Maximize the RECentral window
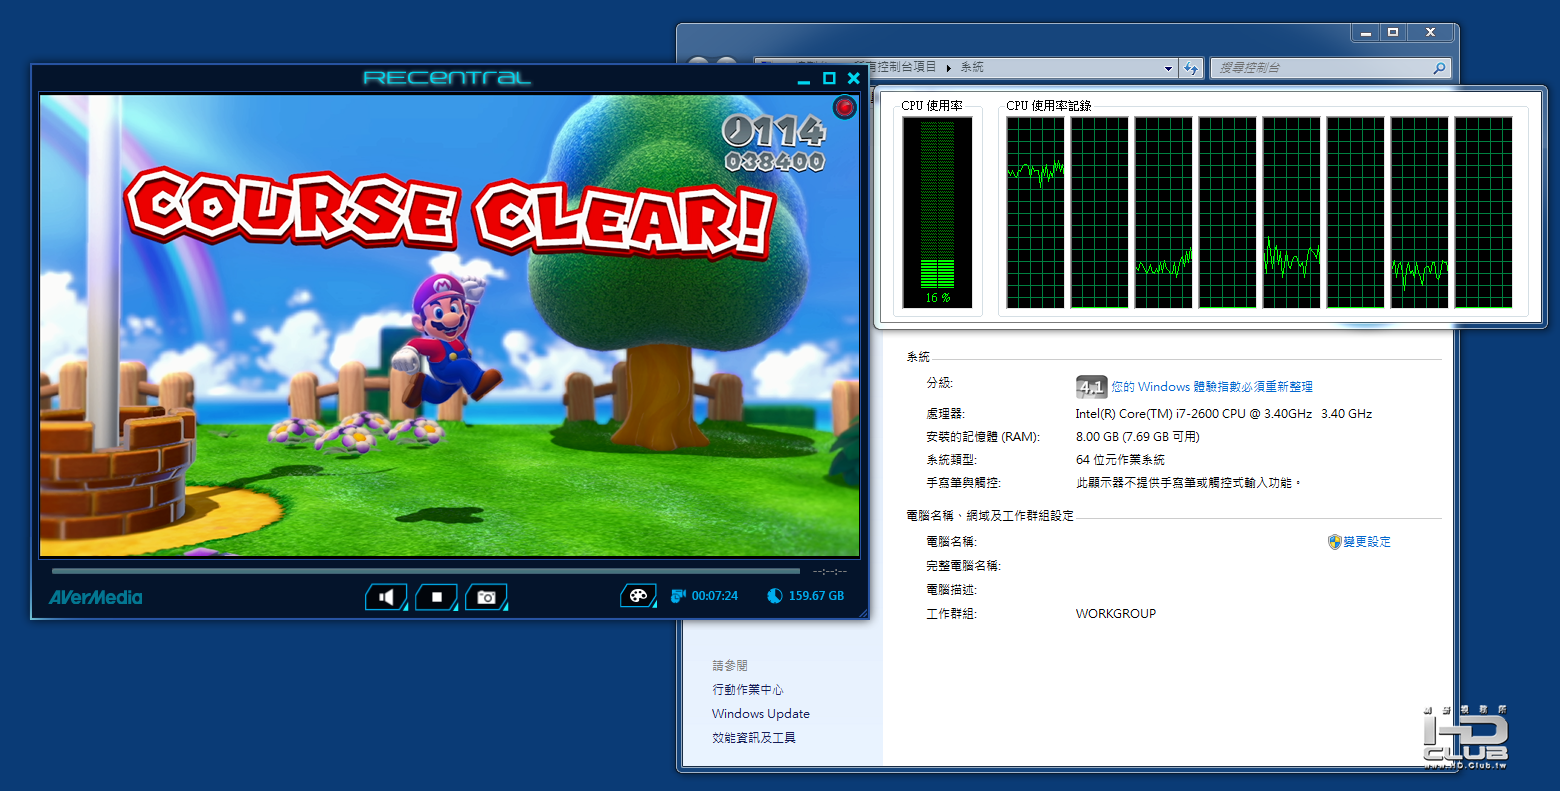1560x791 pixels. coord(829,78)
